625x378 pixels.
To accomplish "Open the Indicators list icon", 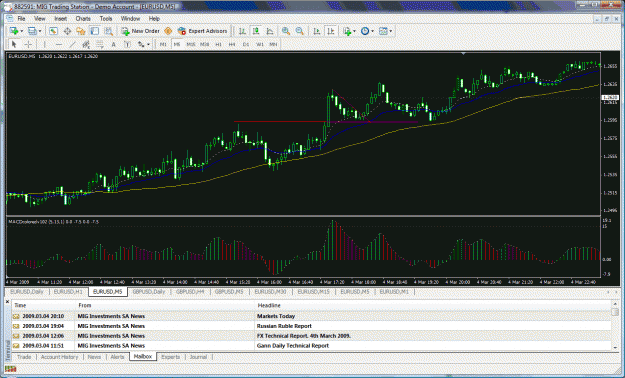I will 347,31.
